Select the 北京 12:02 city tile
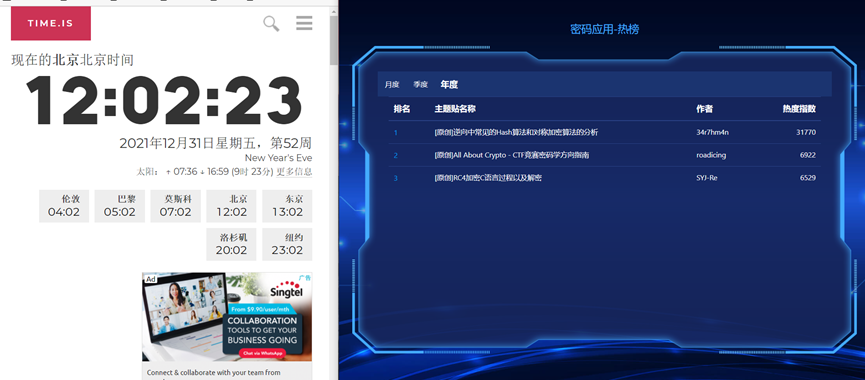 231,206
